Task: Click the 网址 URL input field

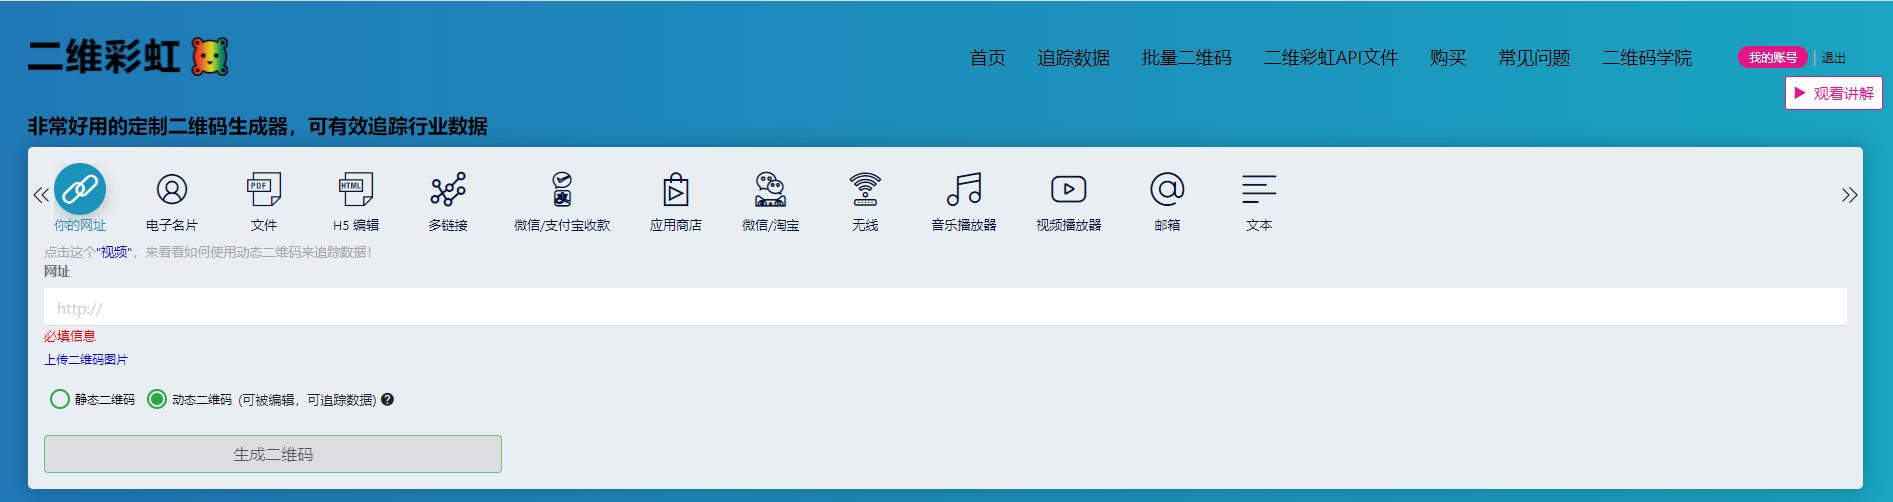Action: tap(945, 308)
